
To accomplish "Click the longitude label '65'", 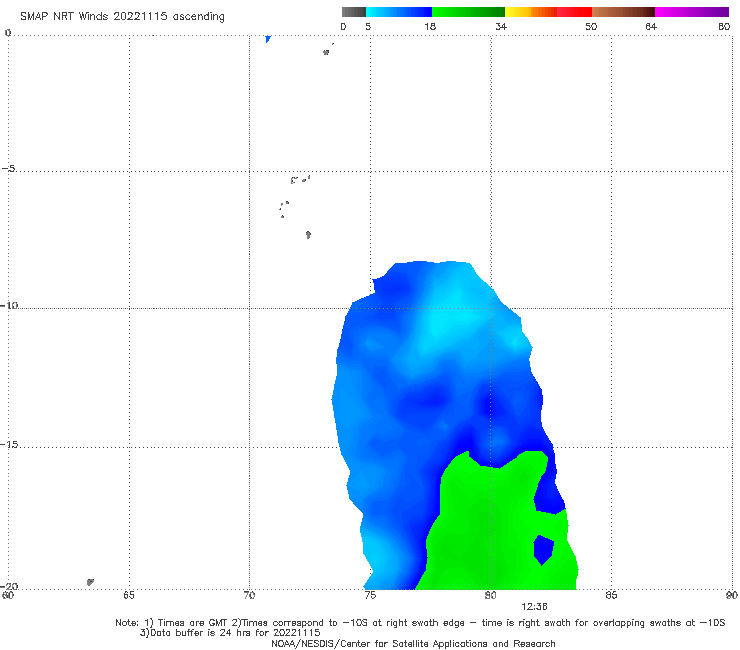I will [x=129, y=595].
